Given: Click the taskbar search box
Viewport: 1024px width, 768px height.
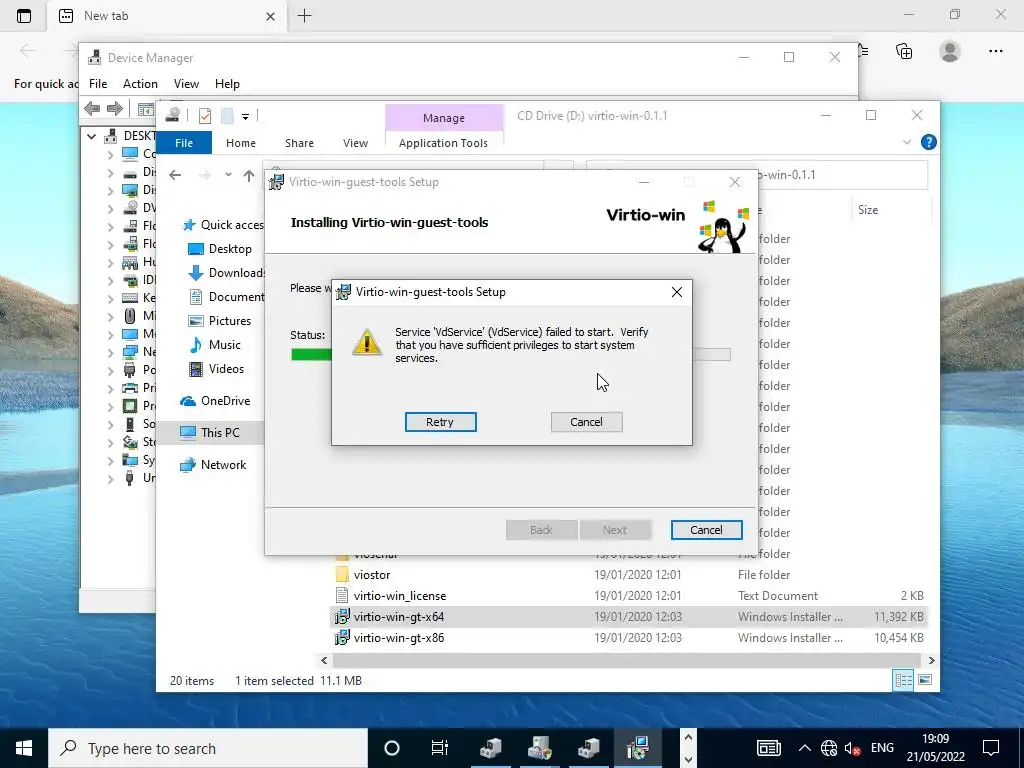Looking at the screenshot, I should point(208,748).
